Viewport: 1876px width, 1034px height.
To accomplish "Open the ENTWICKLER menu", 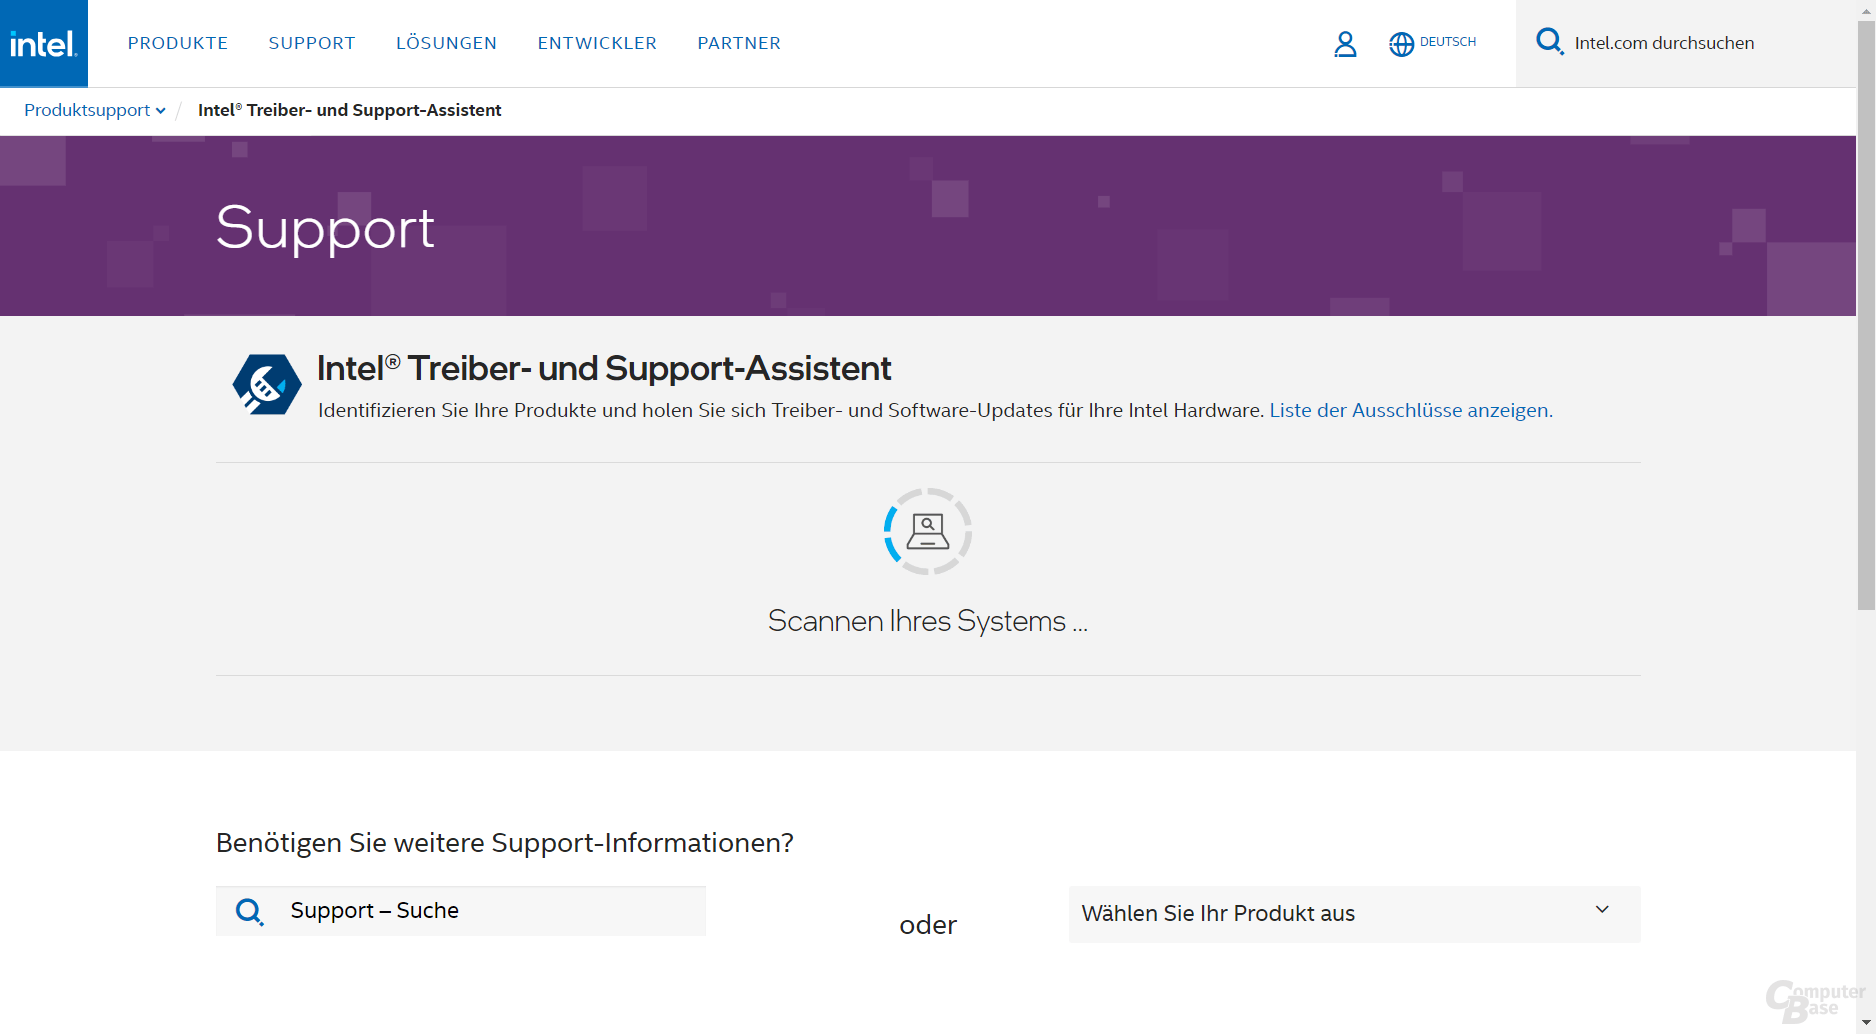I will [x=597, y=43].
